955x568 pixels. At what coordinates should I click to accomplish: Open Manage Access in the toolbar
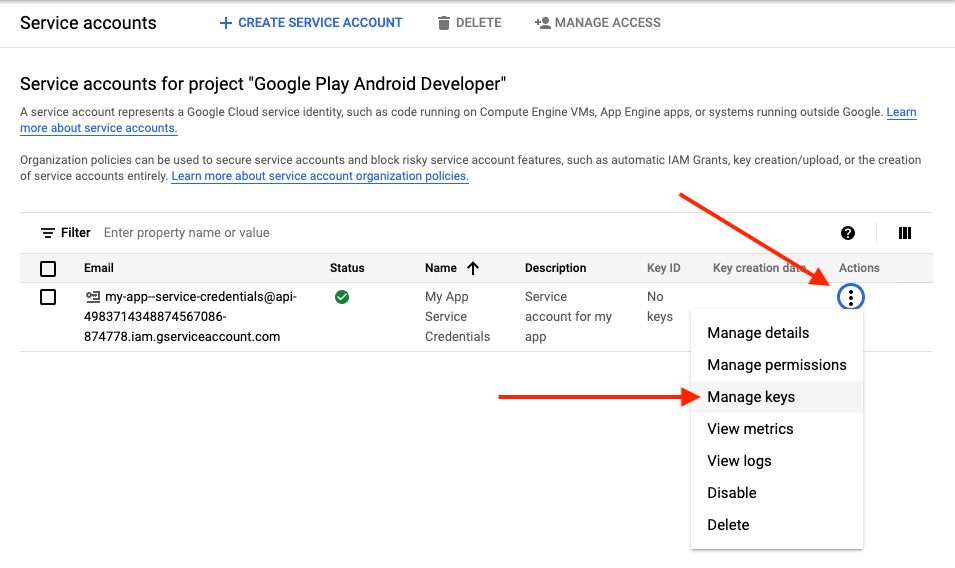coord(597,23)
